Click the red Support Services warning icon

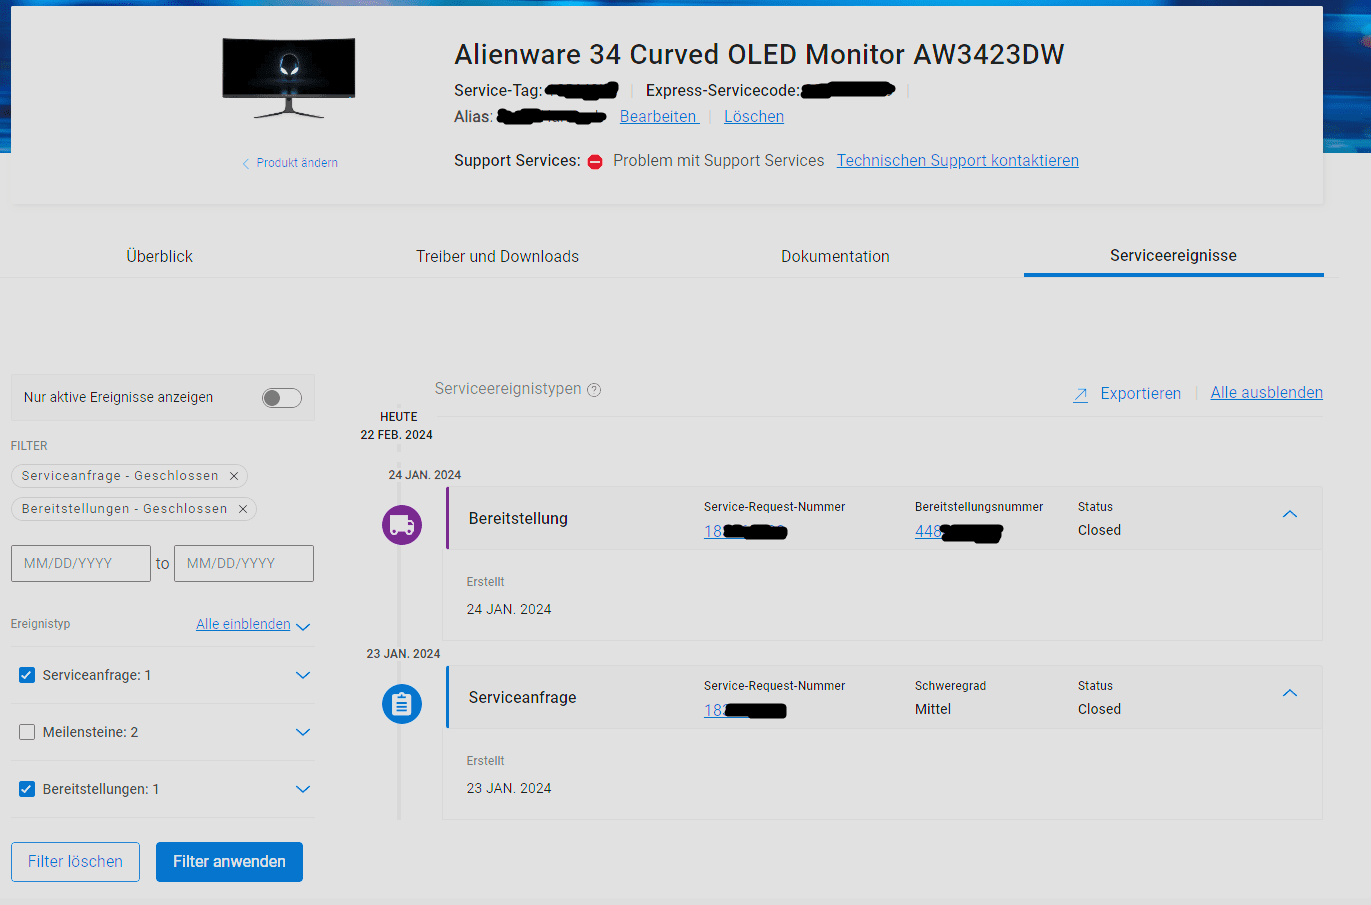click(595, 162)
